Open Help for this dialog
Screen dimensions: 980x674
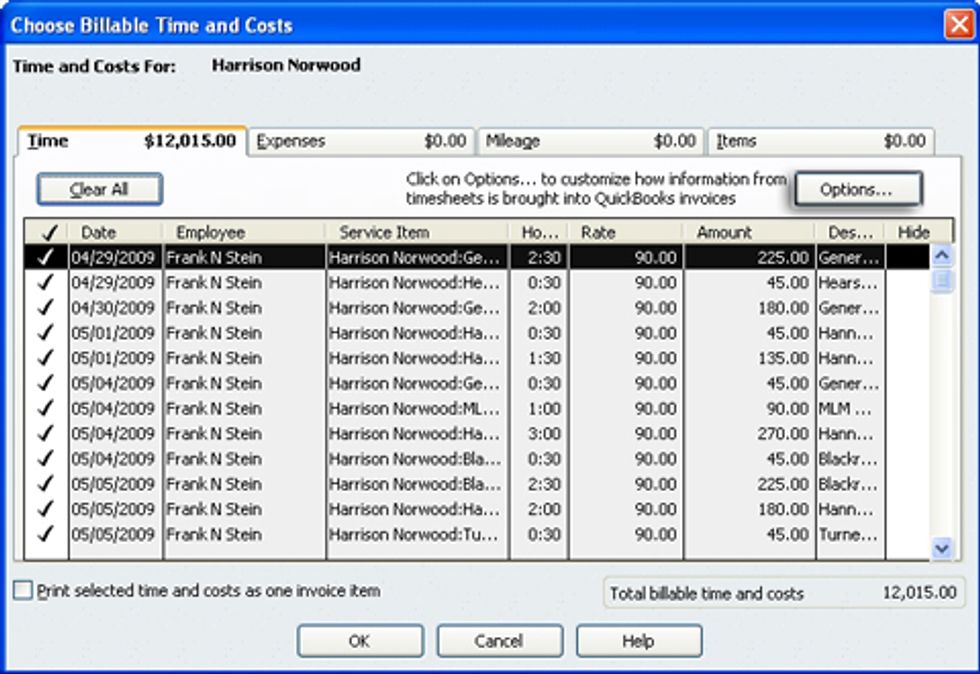(639, 641)
